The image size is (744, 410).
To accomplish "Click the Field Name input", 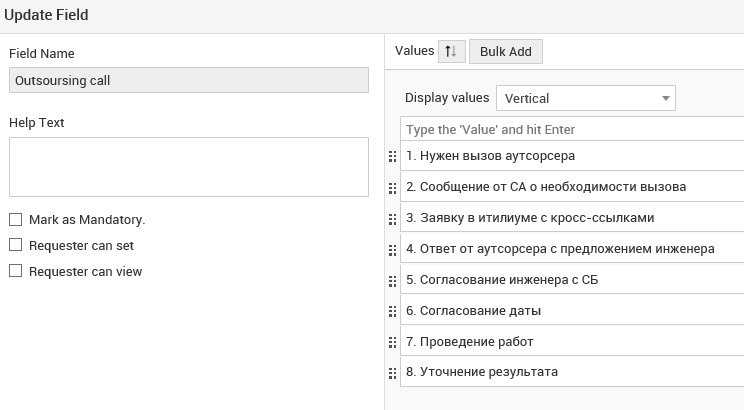I will point(188,81).
